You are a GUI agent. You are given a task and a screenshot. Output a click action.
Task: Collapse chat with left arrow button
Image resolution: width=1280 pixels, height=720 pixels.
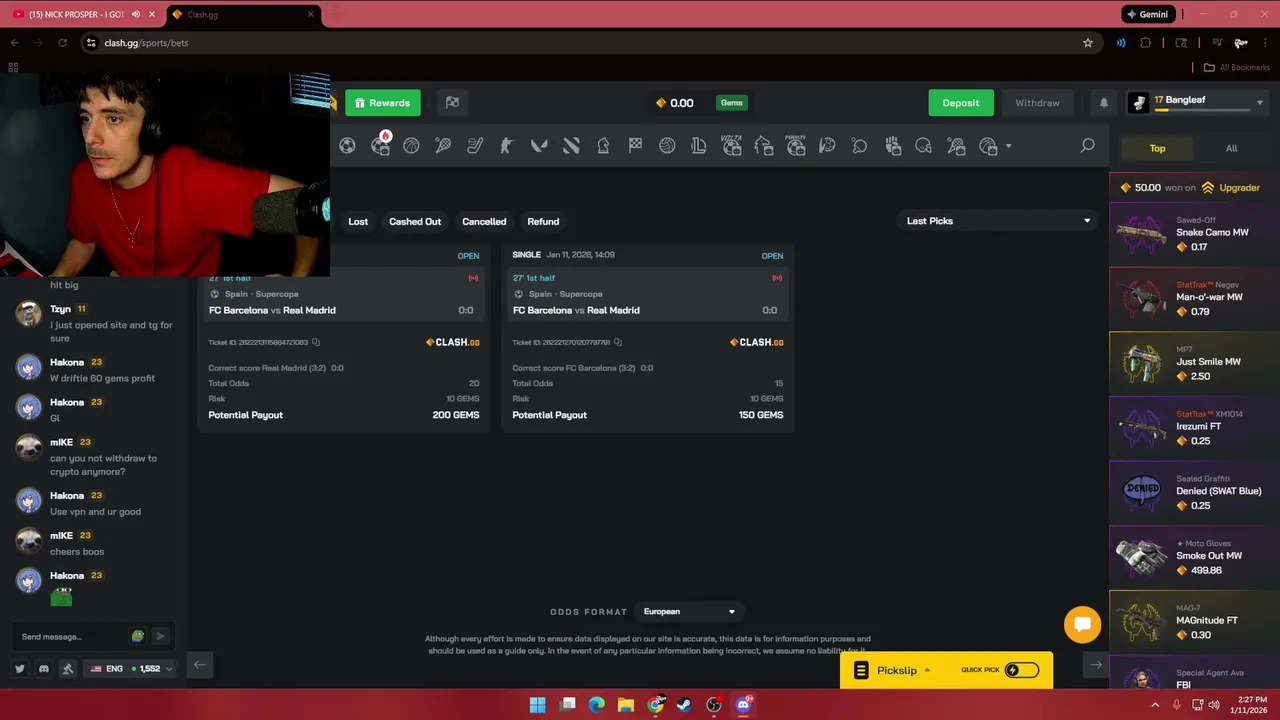(200, 665)
